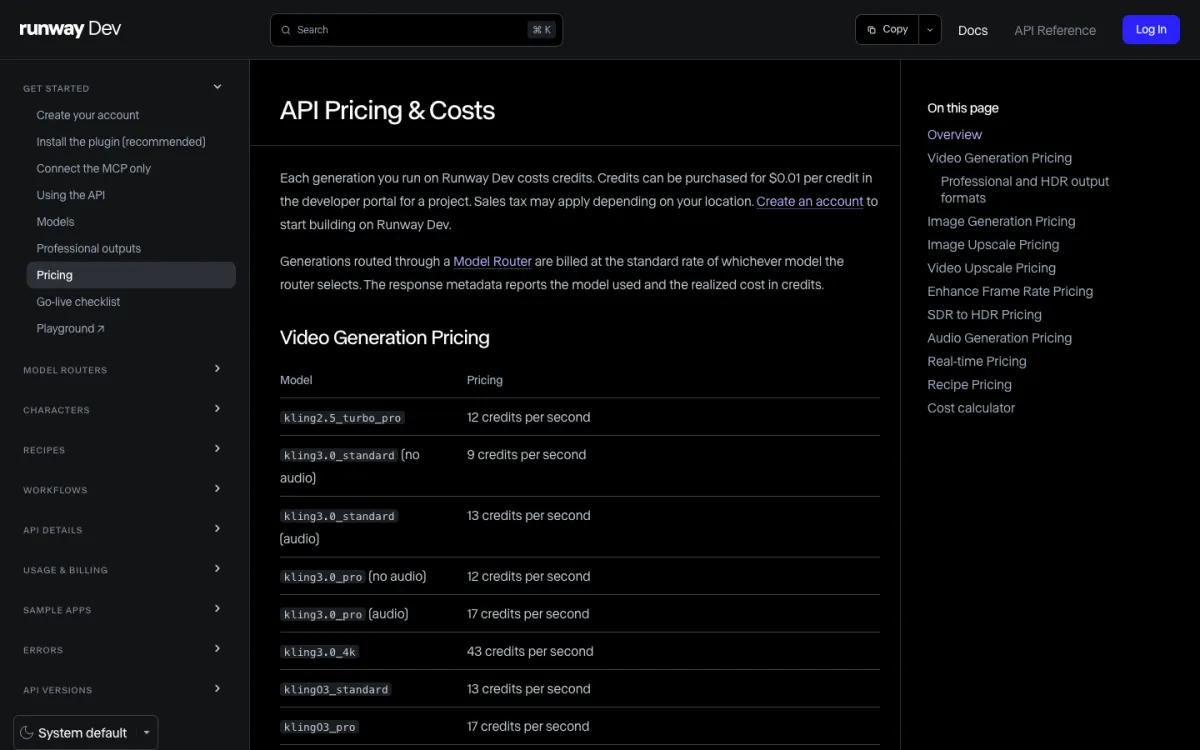Go to Create your account page
The image size is (1200, 750).
pyautogui.click(x=88, y=115)
